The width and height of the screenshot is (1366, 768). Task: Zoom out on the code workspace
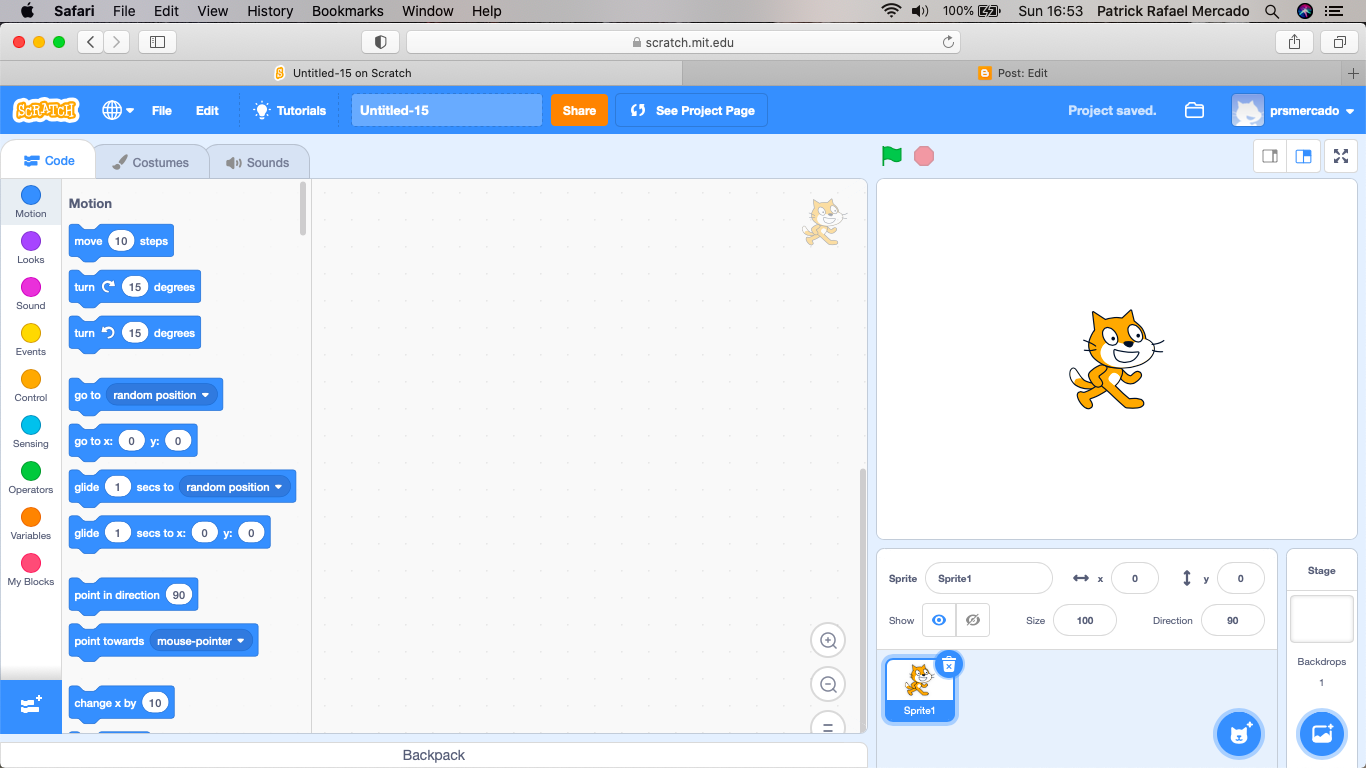(828, 684)
